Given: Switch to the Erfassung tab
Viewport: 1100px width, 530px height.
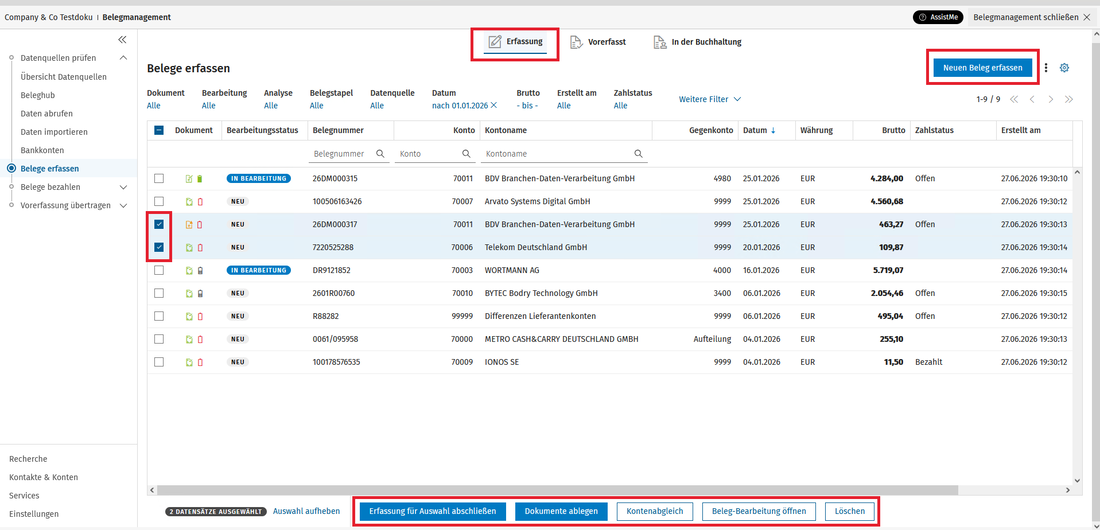Looking at the screenshot, I should click(515, 42).
